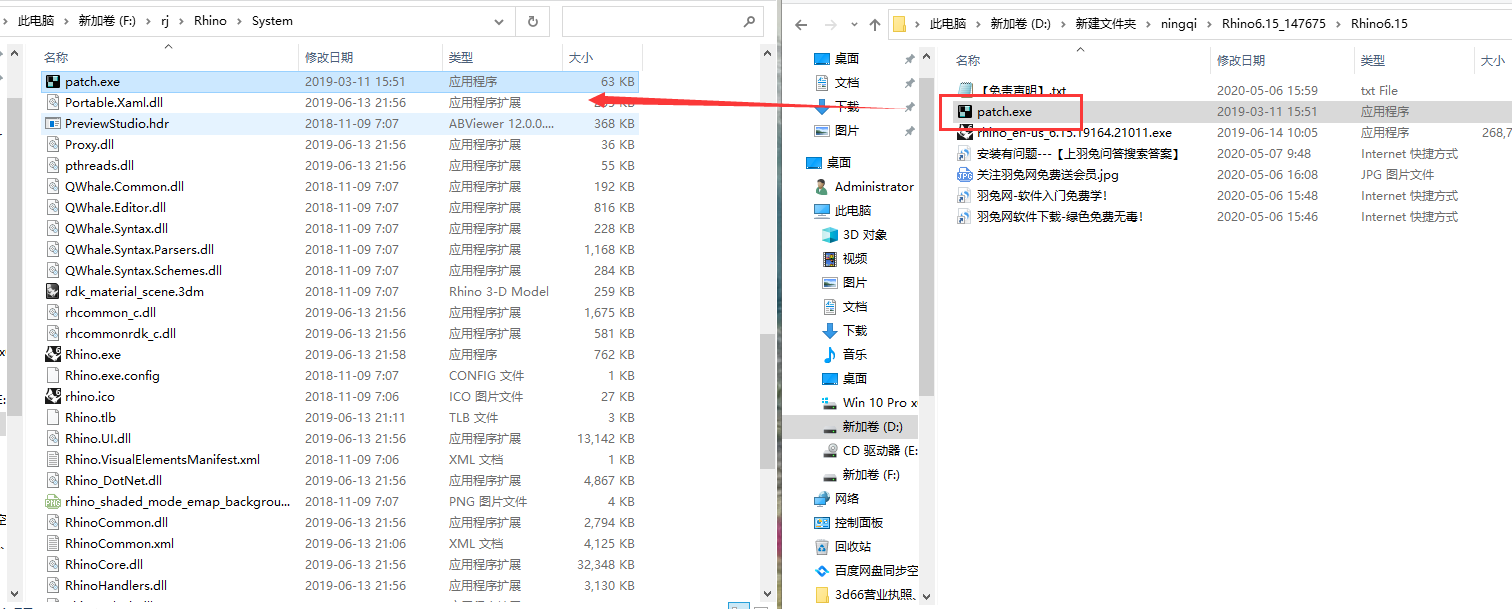This screenshot has height=609, width=1512.
Task: Click the 【免责声明】.txt file icon
Action: [965, 90]
